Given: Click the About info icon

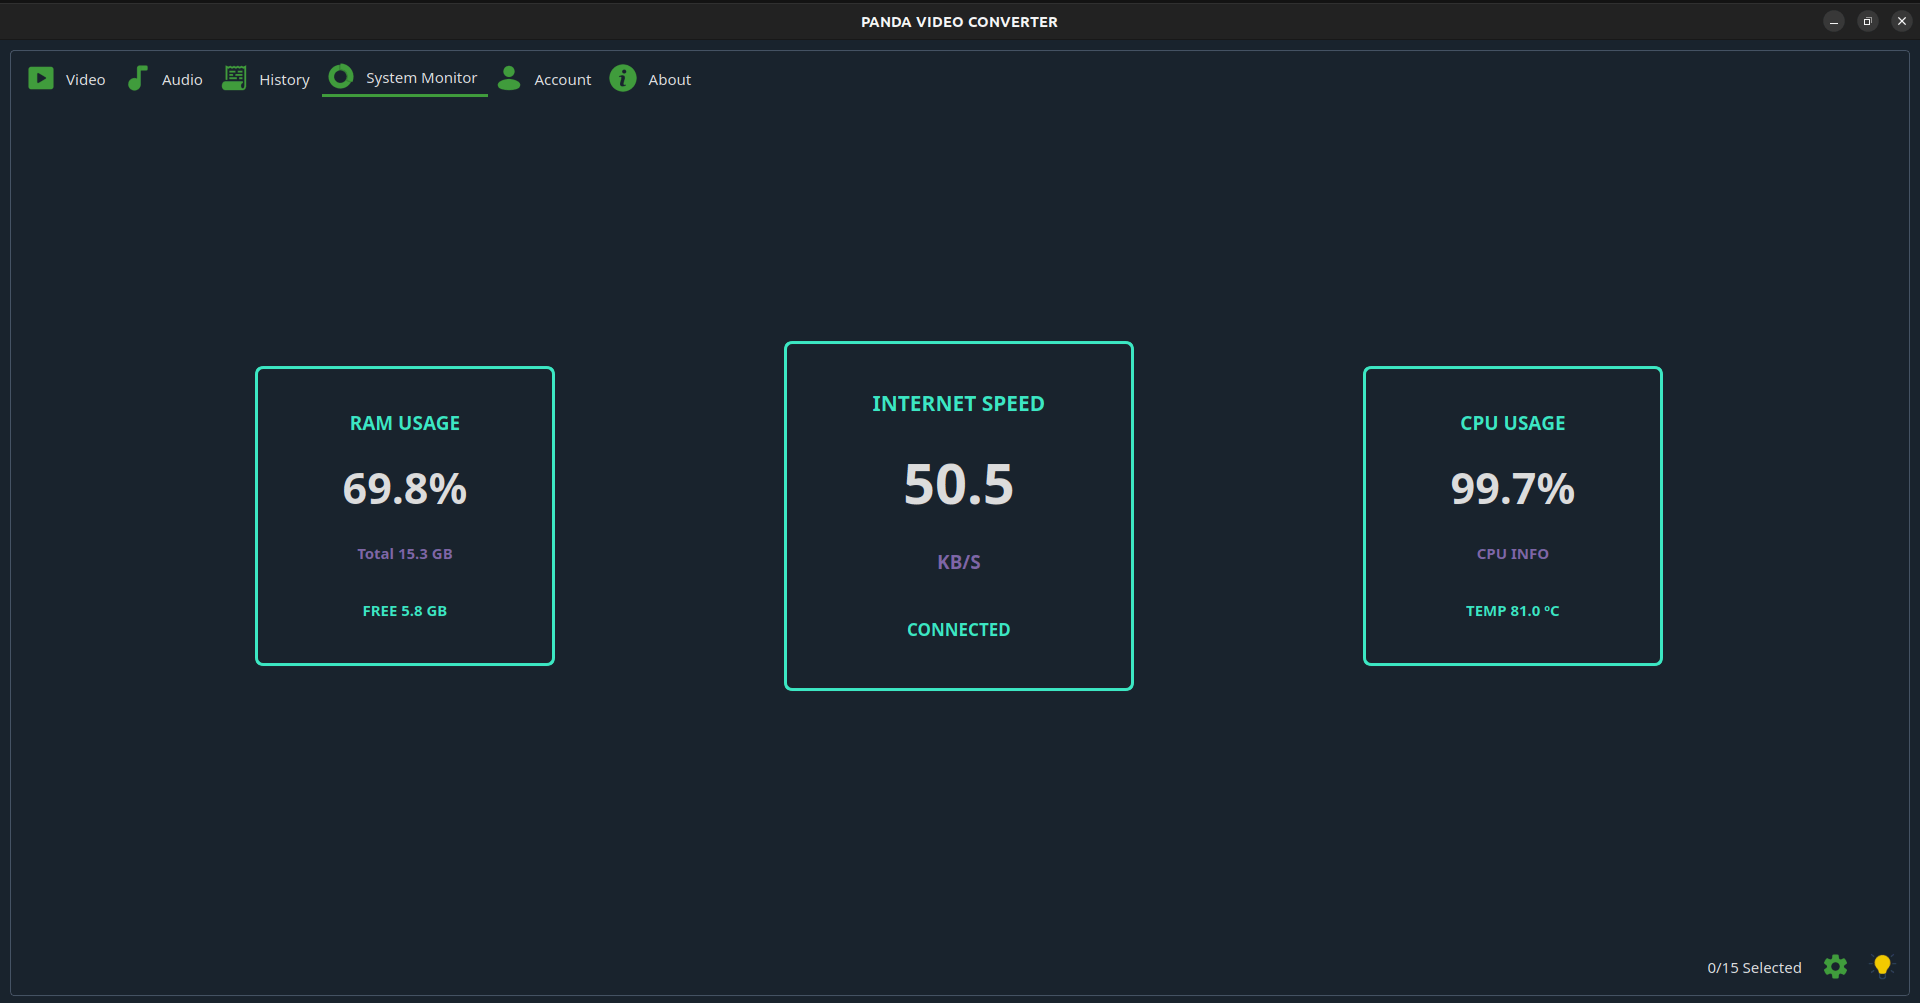Looking at the screenshot, I should (623, 78).
